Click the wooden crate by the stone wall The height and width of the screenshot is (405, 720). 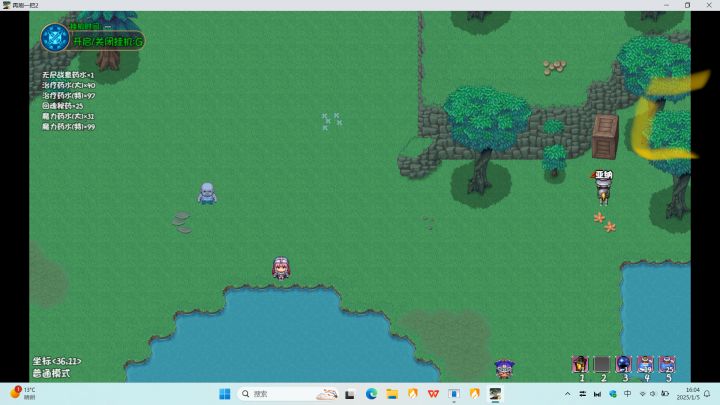pos(605,137)
